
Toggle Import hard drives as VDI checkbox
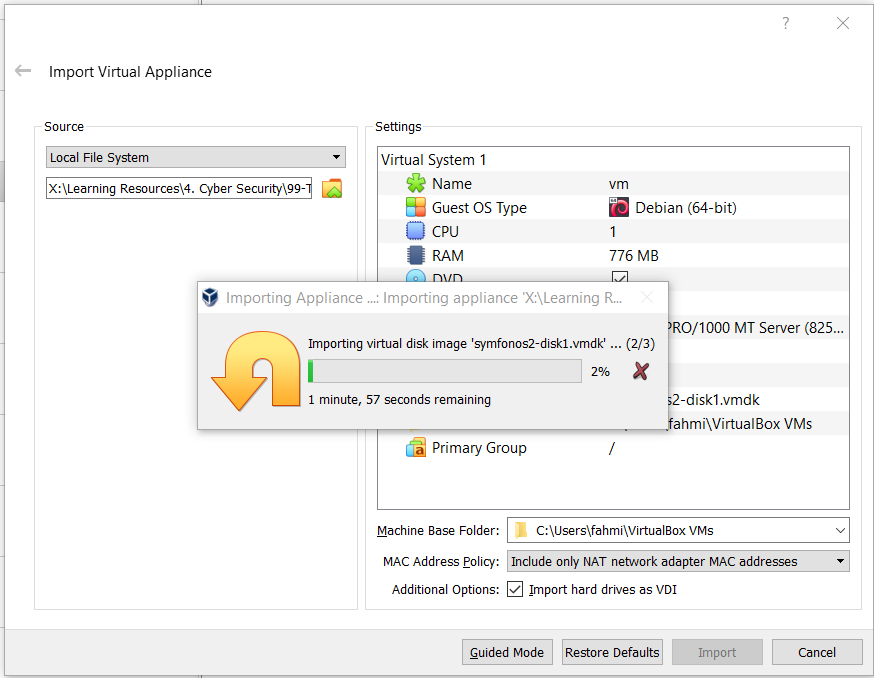coord(514,589)
